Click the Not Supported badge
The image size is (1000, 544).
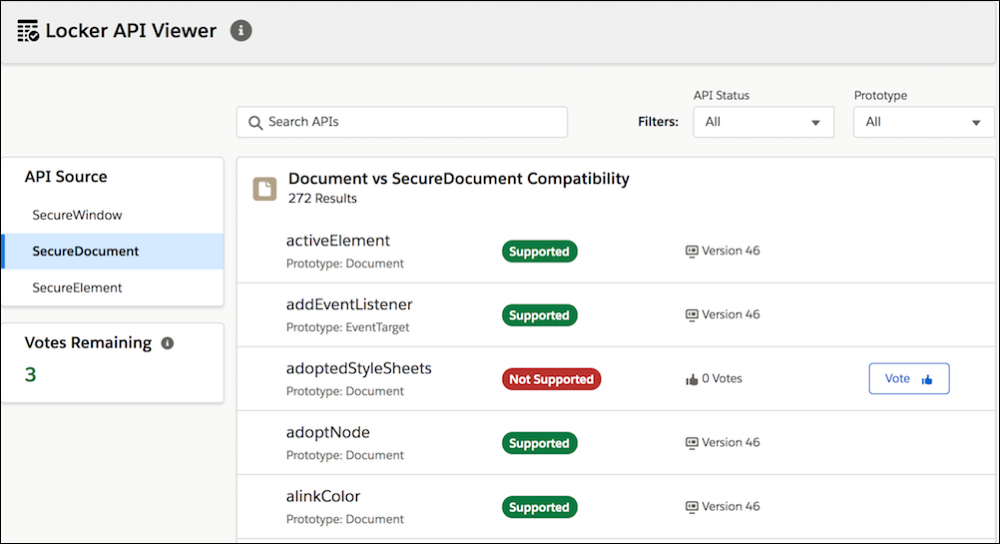click(x=551, y=379)
